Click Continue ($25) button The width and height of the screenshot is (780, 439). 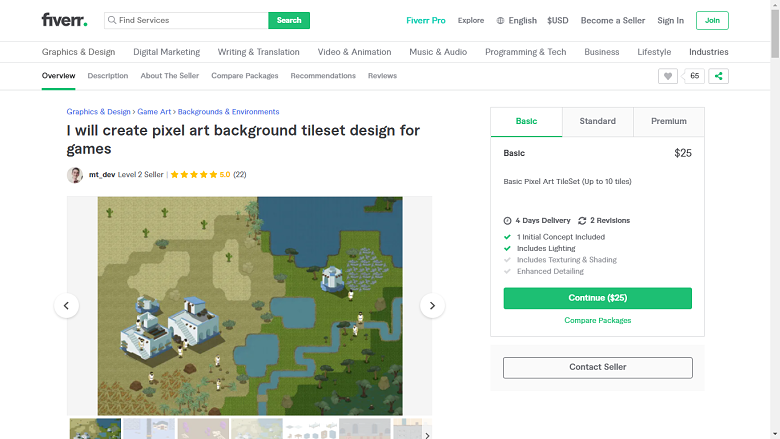coord(597,298)
